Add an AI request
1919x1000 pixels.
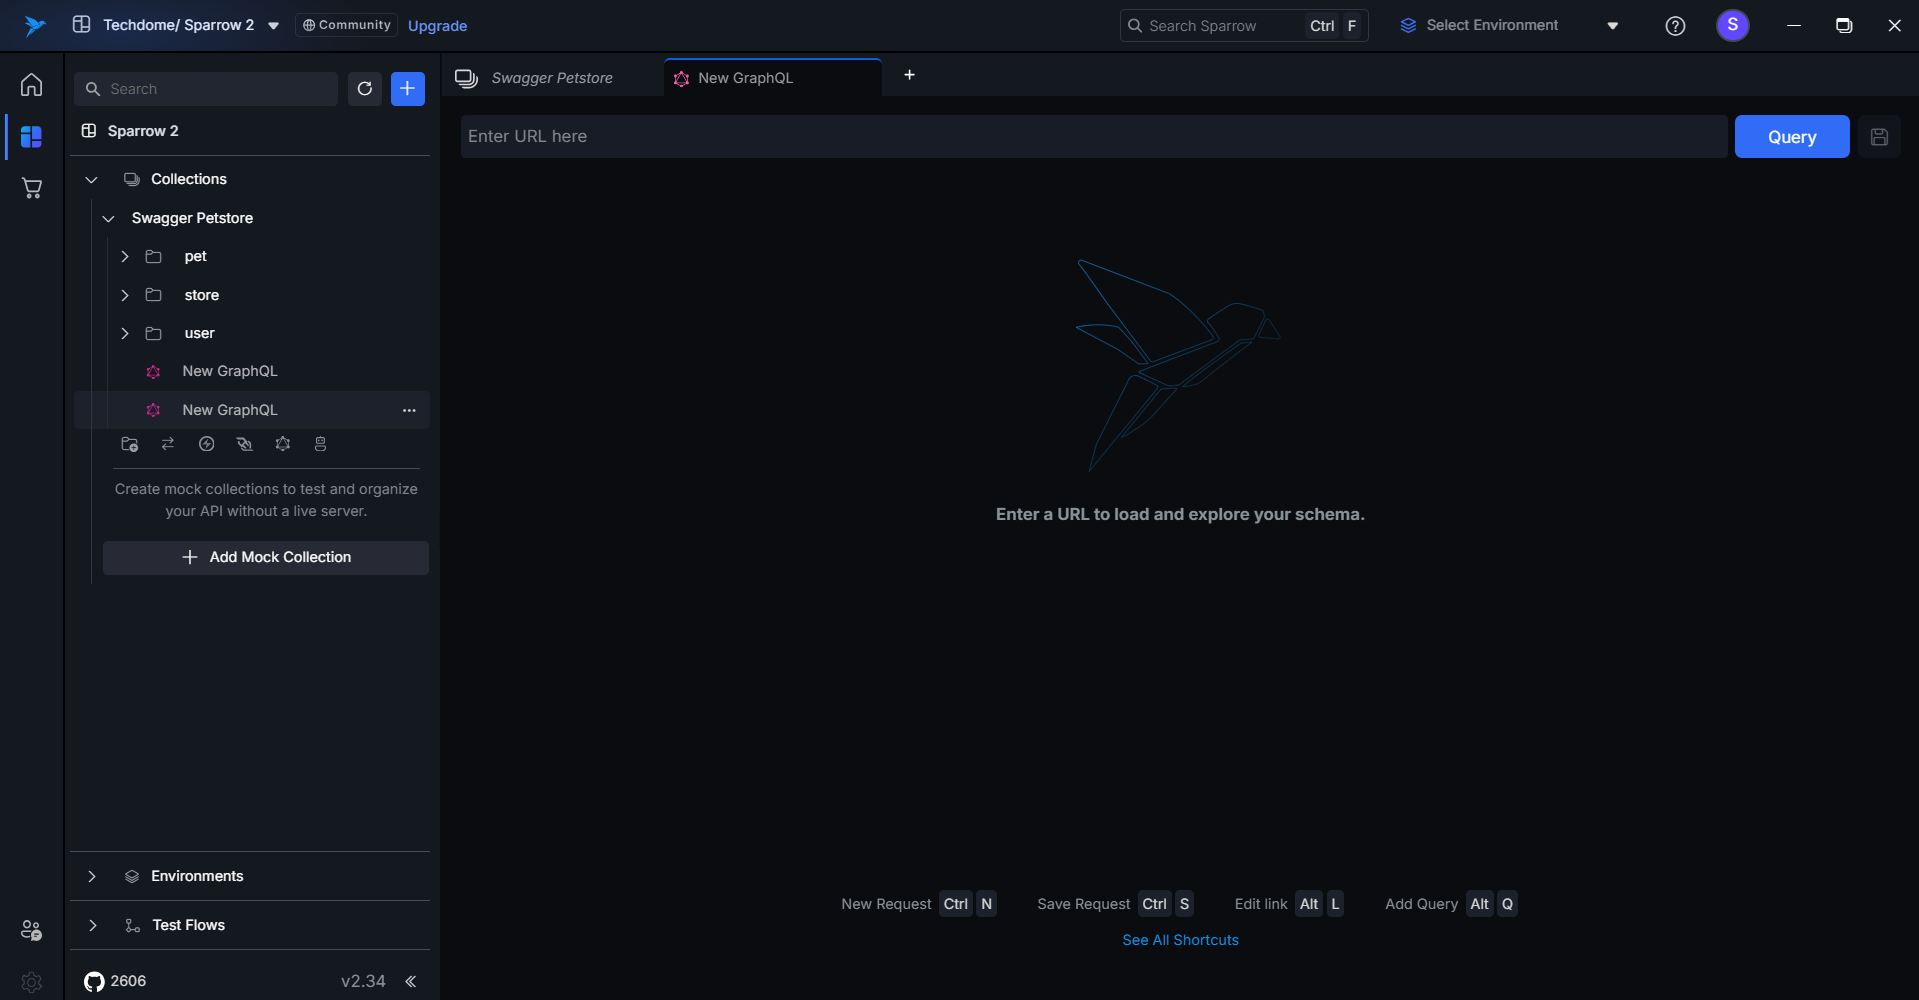tap(320, 444)
